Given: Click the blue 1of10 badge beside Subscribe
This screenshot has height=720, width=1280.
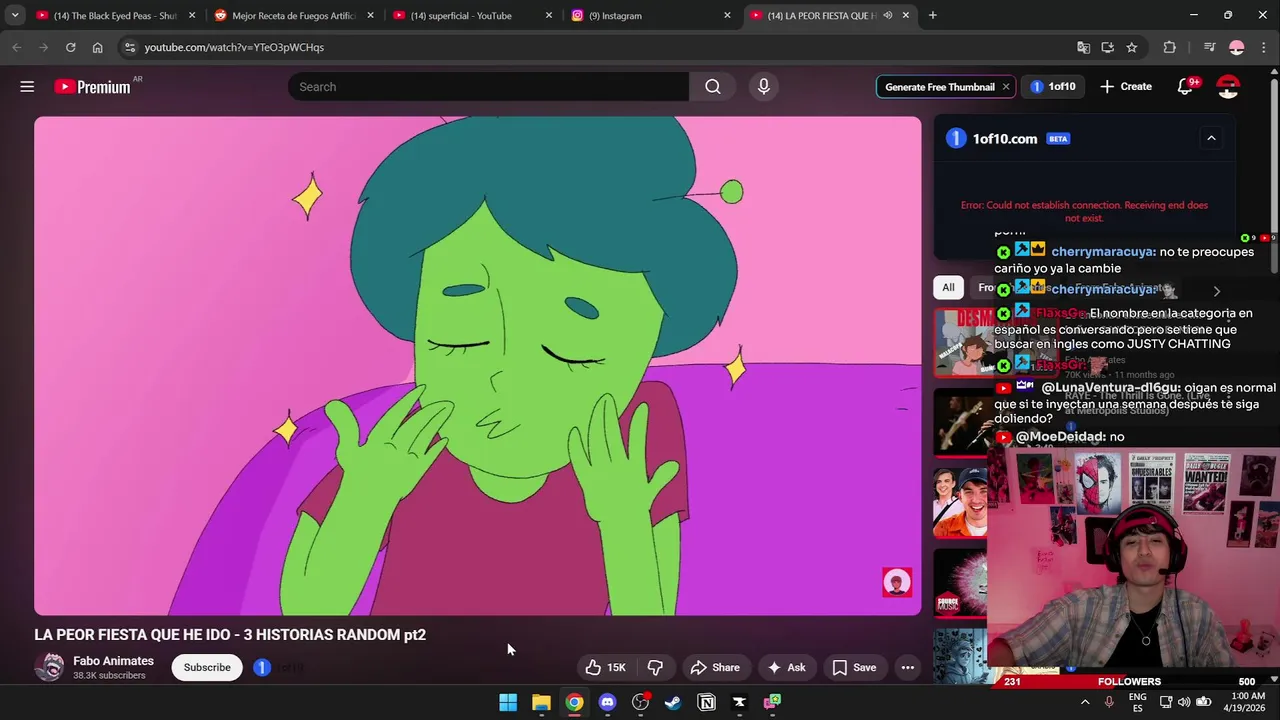Looking at the screenshot, I should (262, 667).
